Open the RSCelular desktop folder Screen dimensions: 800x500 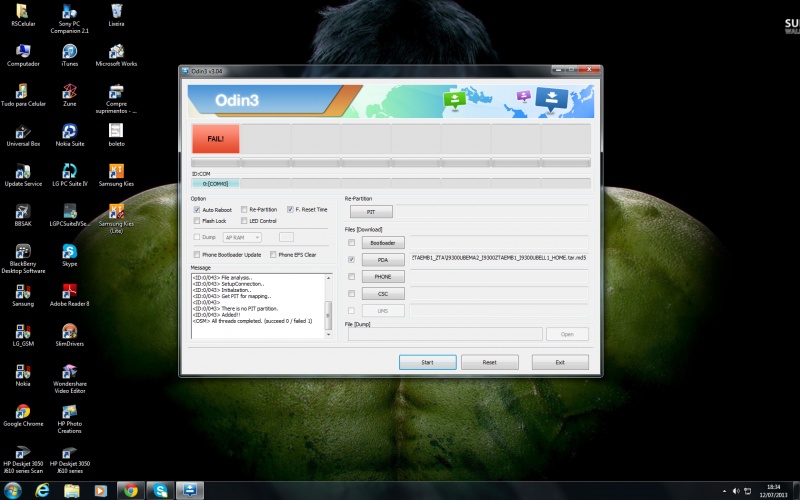point(22,15)
